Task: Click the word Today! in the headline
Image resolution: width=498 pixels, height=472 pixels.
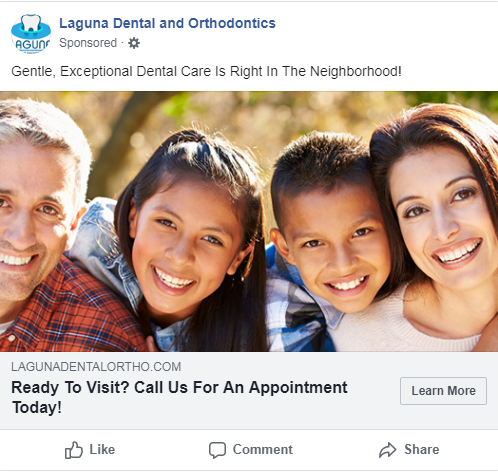Action: point(37,407)
